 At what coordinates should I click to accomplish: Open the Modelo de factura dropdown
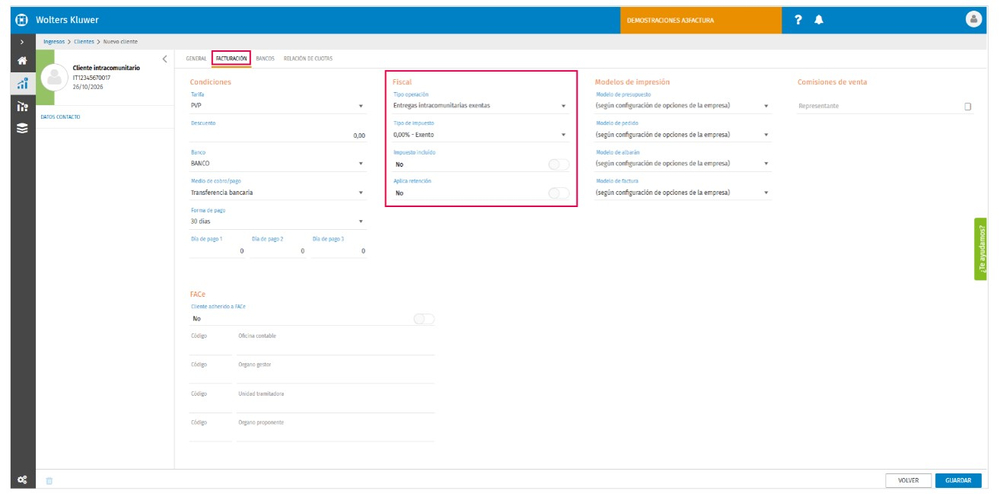pyautogui.click(x=683, y=193)
